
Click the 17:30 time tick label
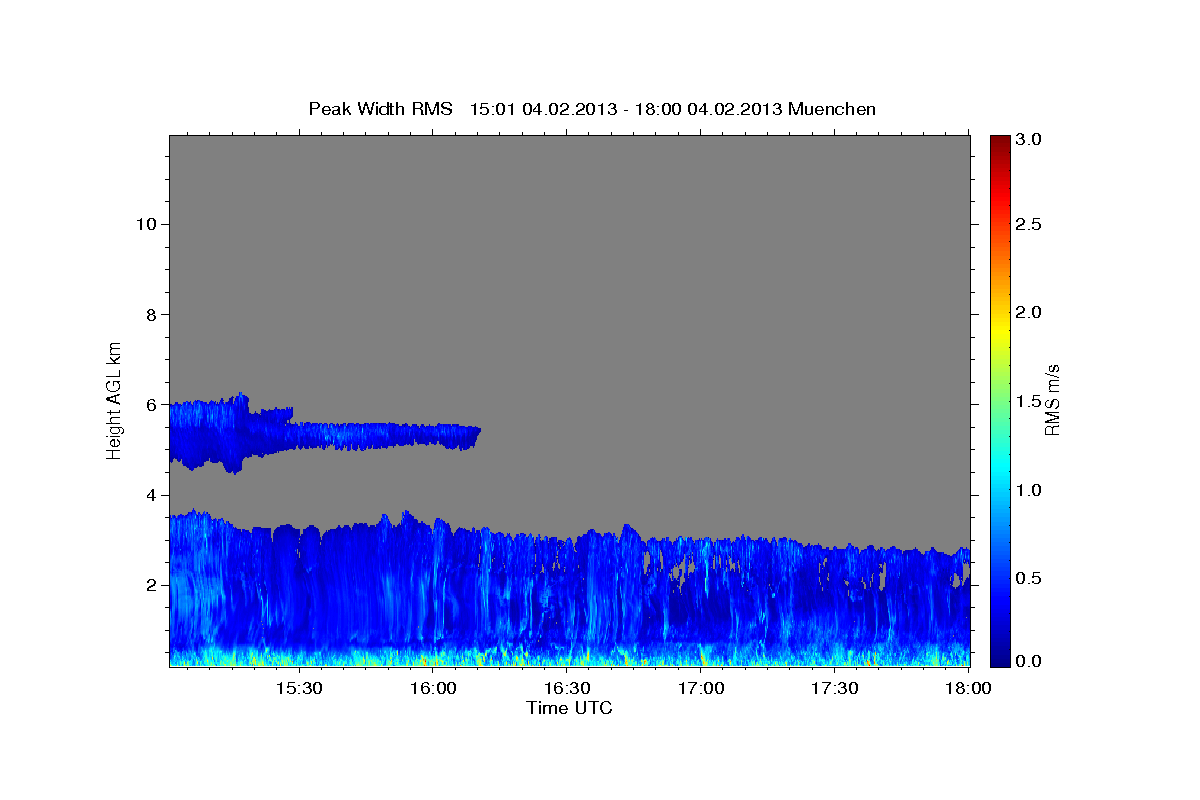coord(834,688)
